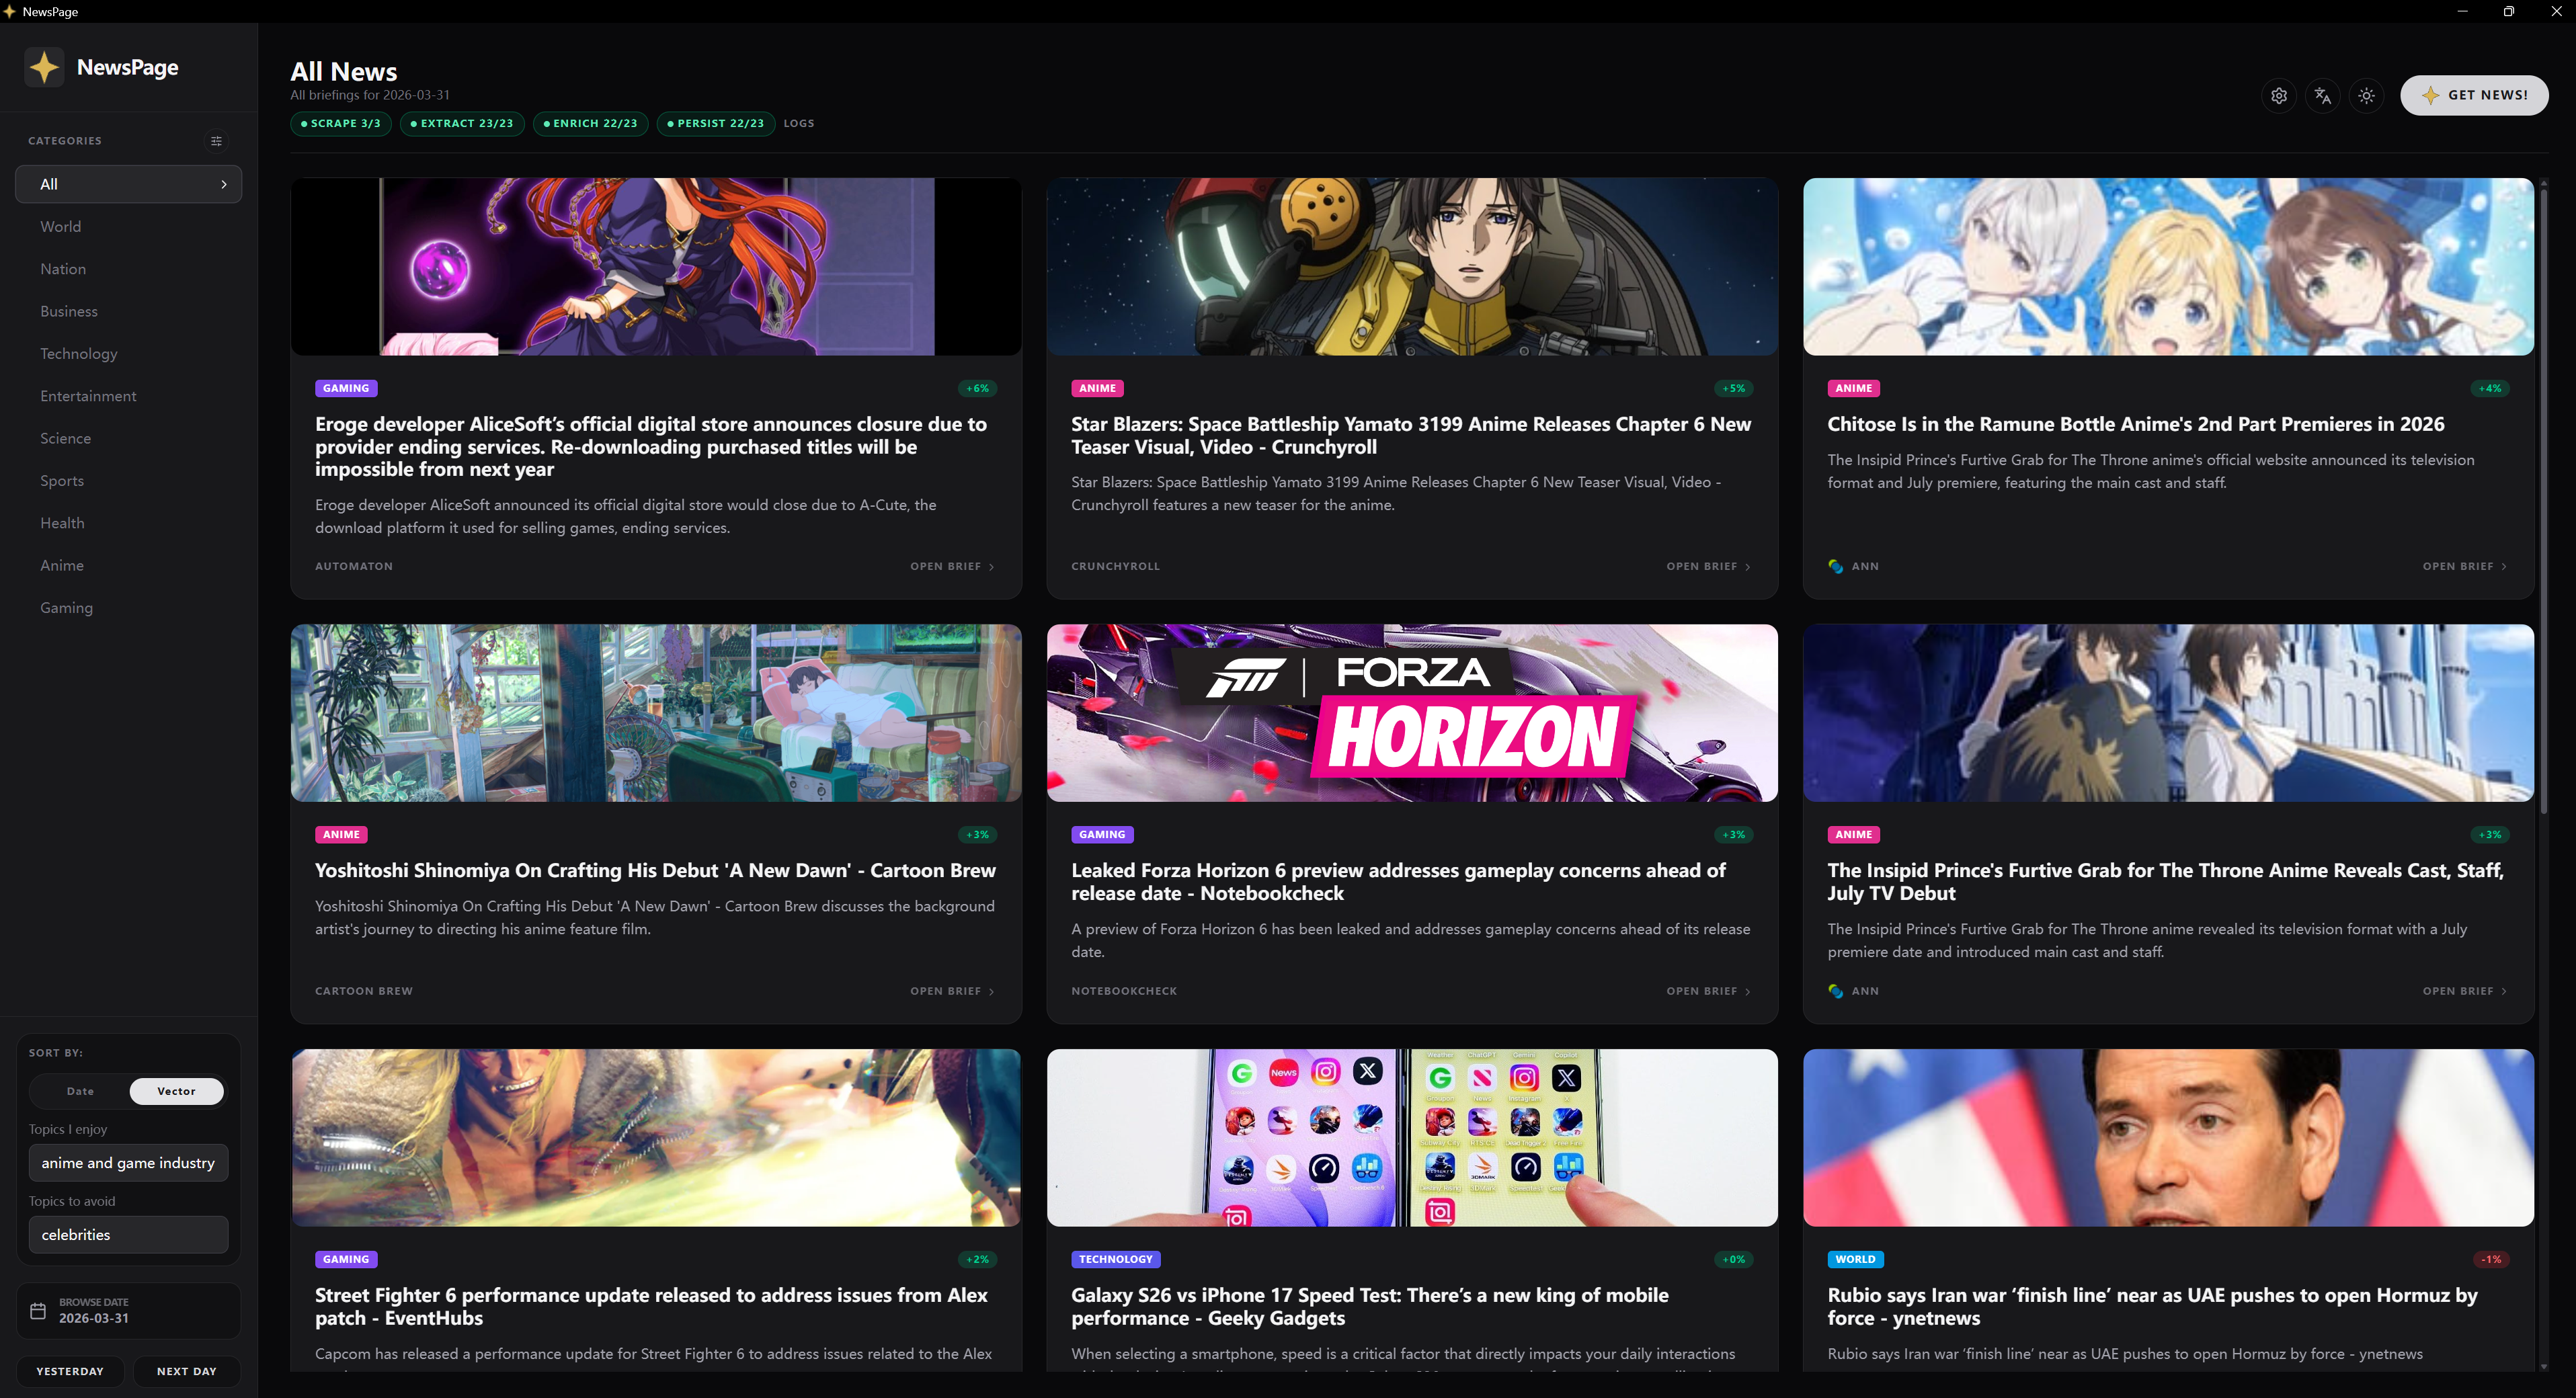Click the Star Blazers article thumbnail

tap(1412, 267)
